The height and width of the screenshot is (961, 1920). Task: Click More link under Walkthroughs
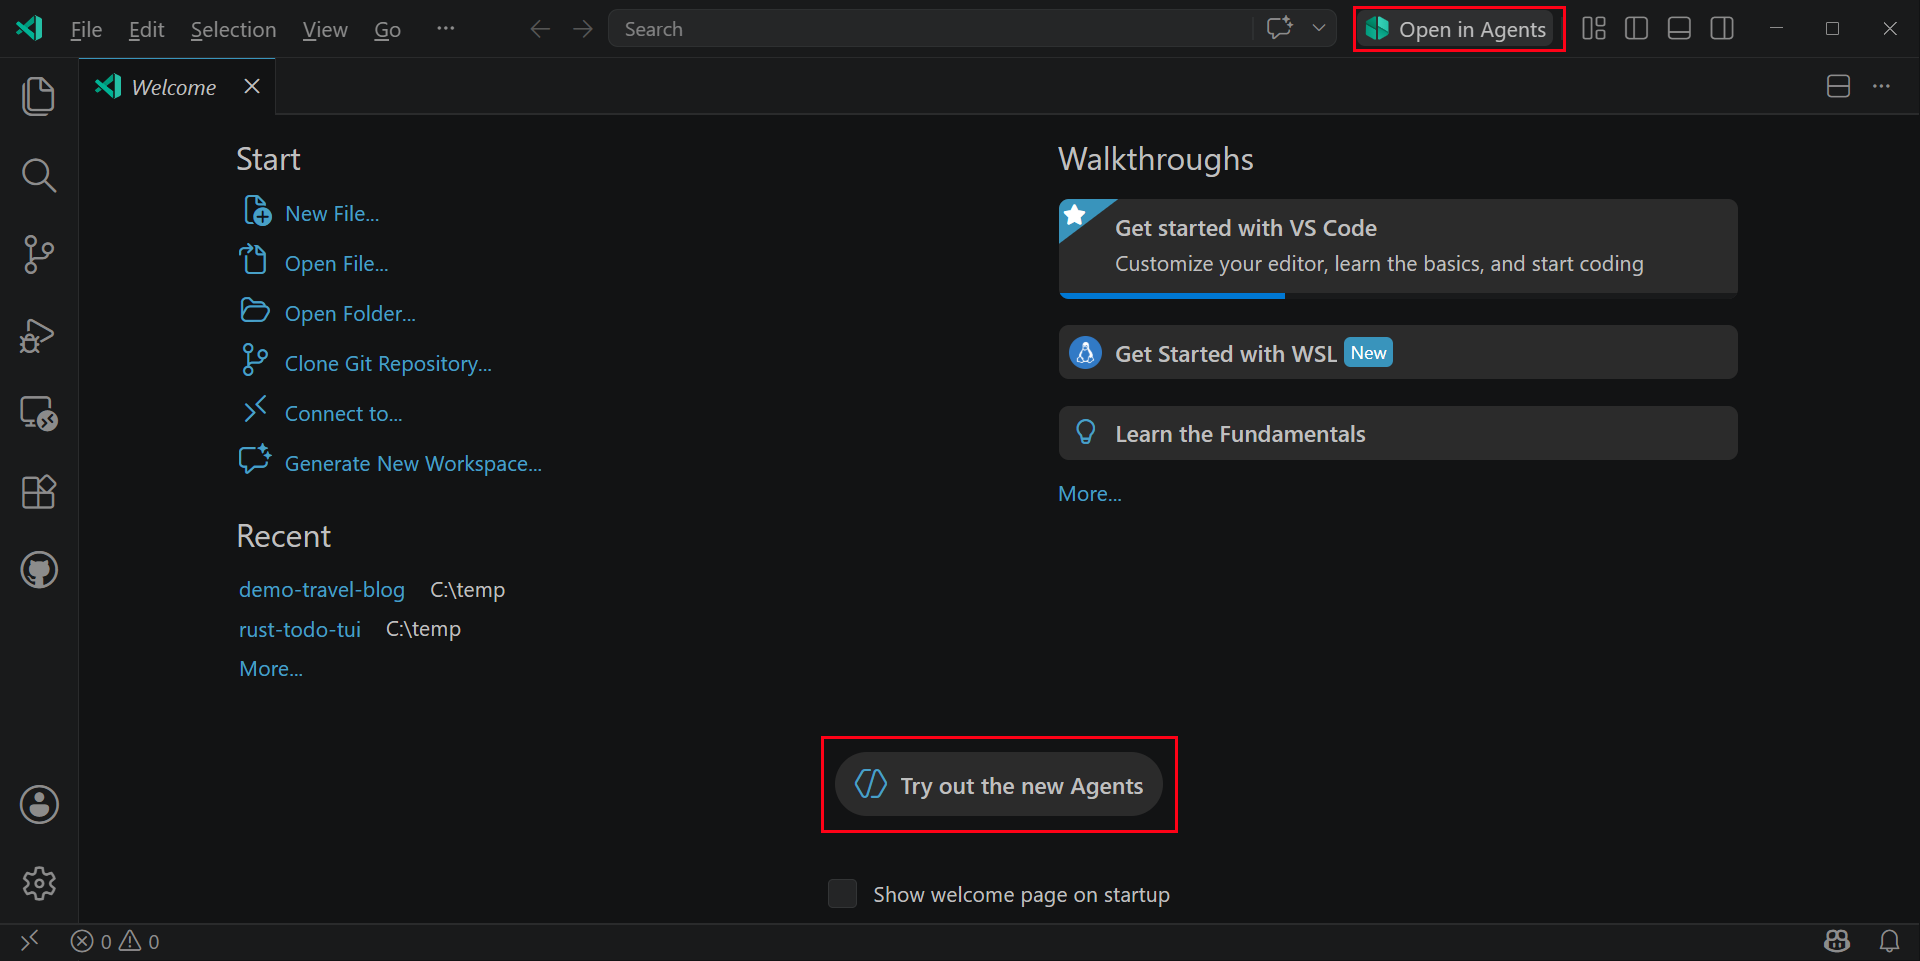point(1090,493)
